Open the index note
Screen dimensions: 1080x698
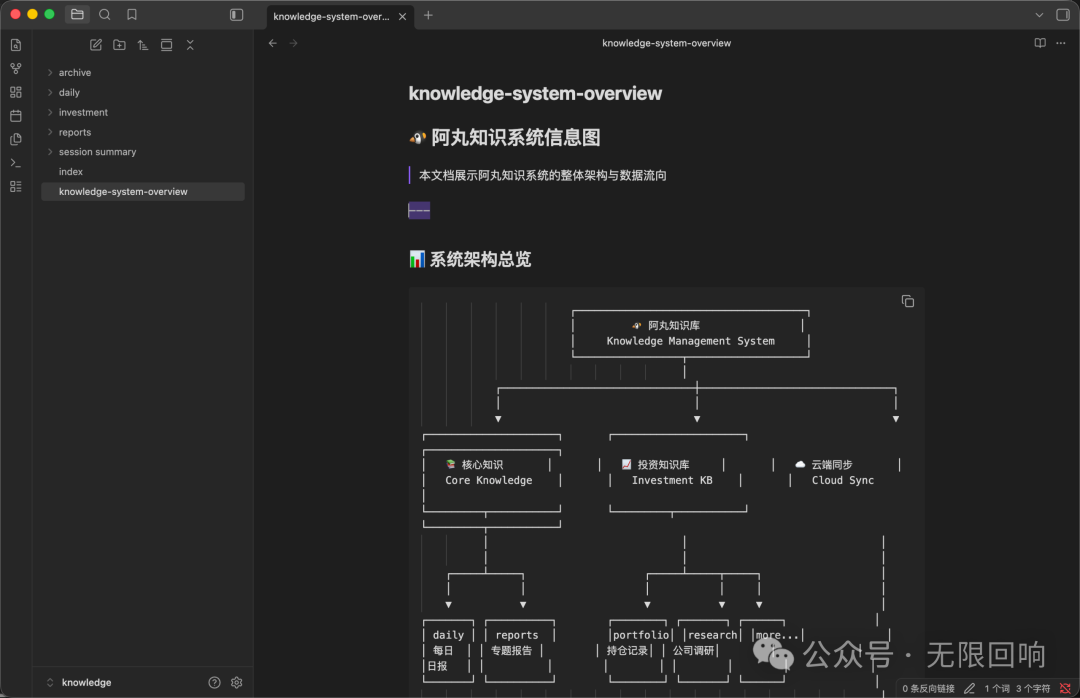coord(71,172)
